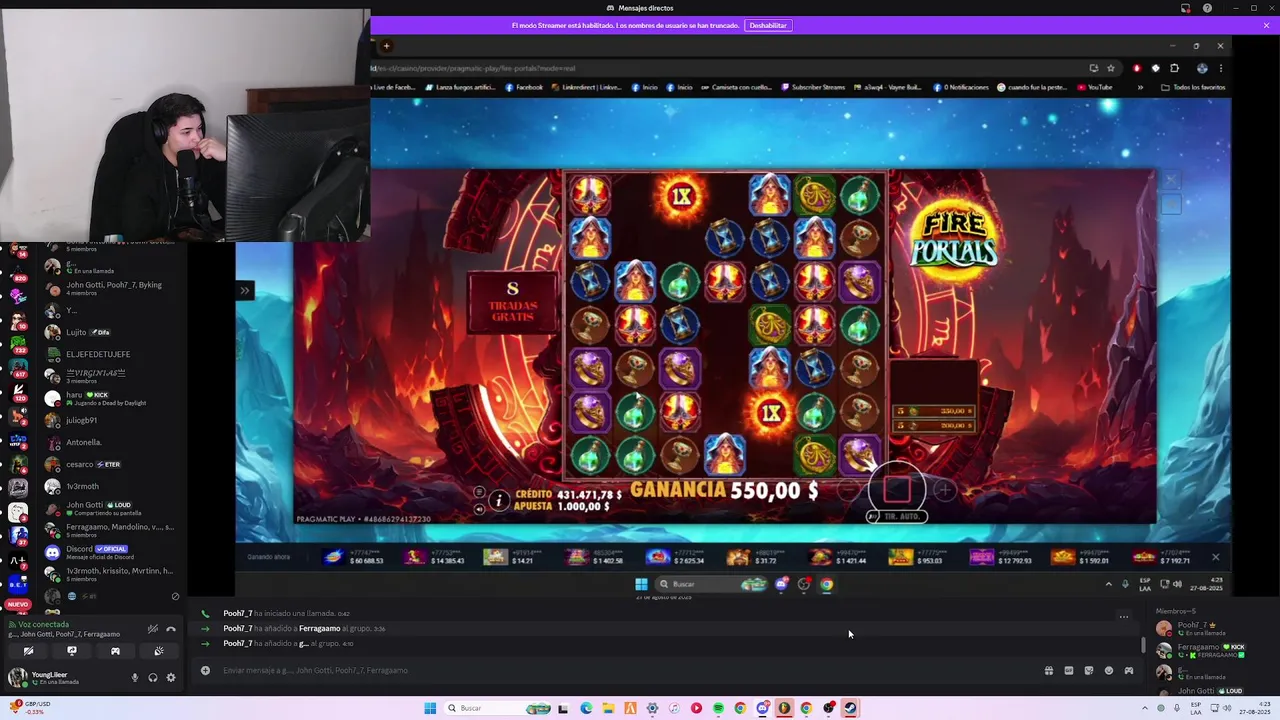
Task: Open the 0 Notificaciones bookmark
Action: point(960,87)
